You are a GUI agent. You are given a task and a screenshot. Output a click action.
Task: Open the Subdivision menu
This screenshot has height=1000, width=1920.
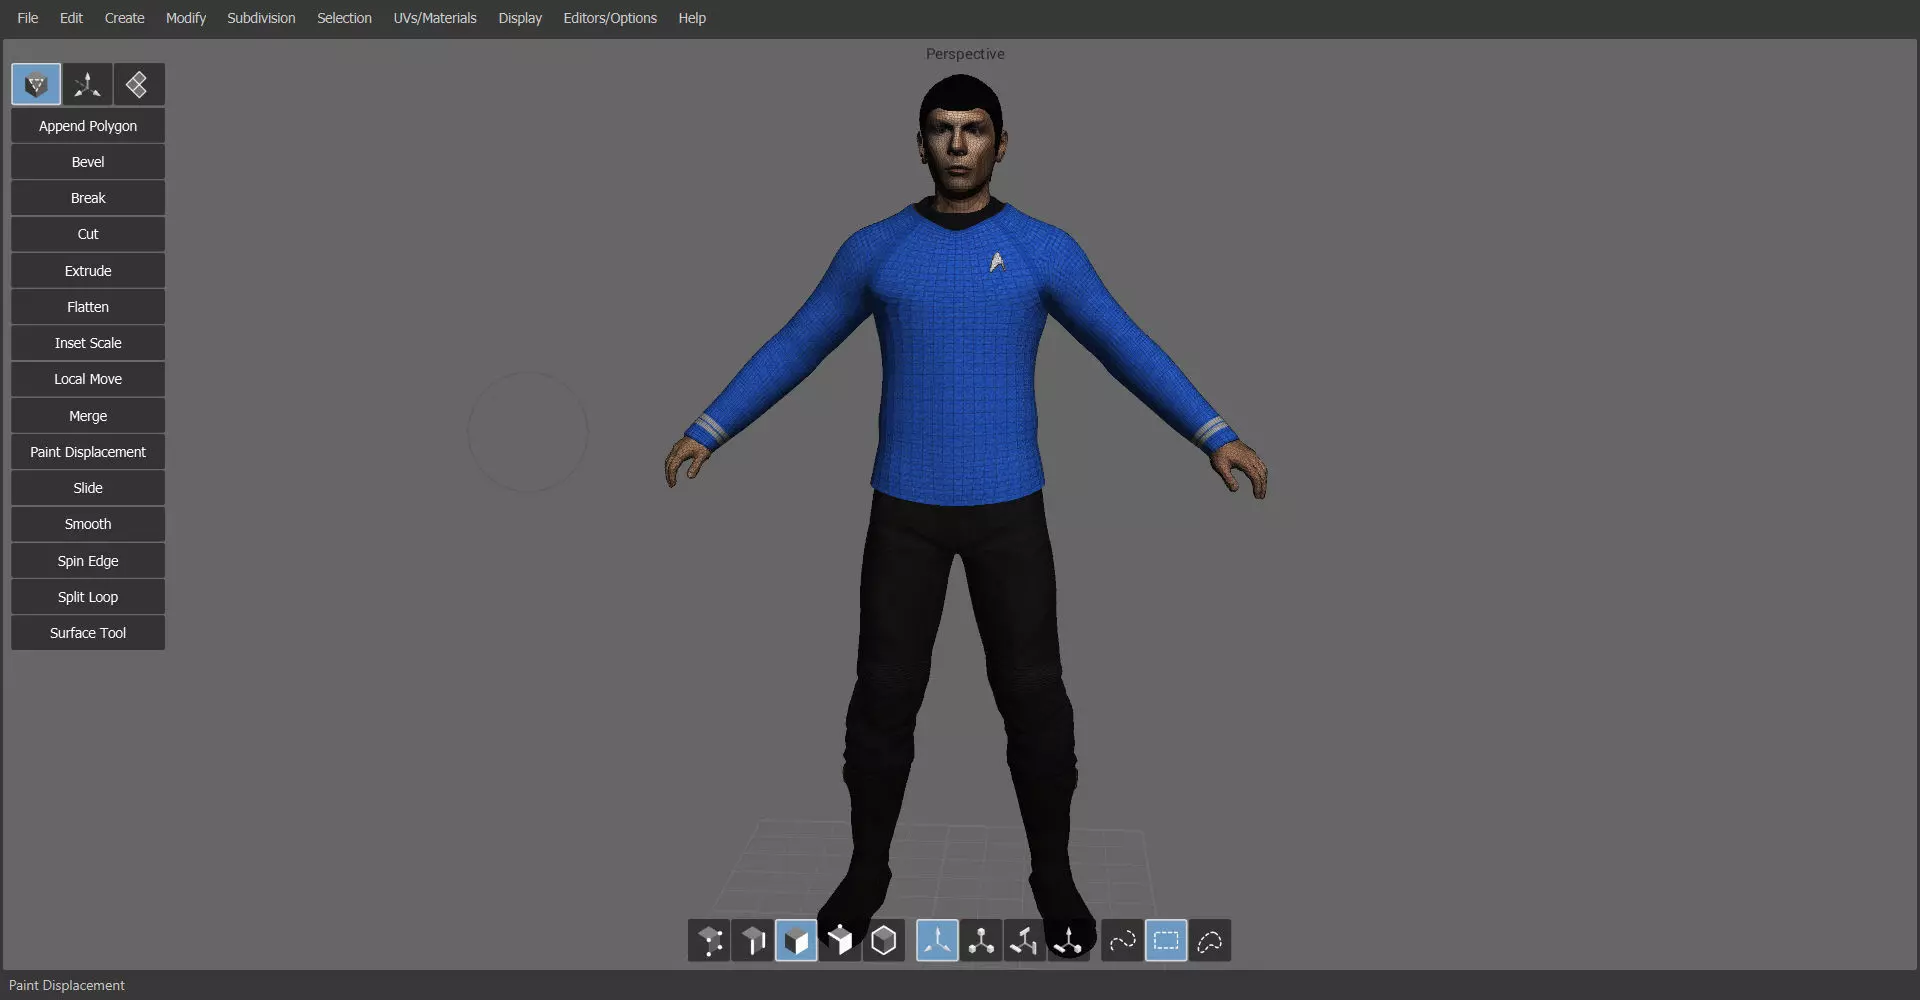click(261, 18)
